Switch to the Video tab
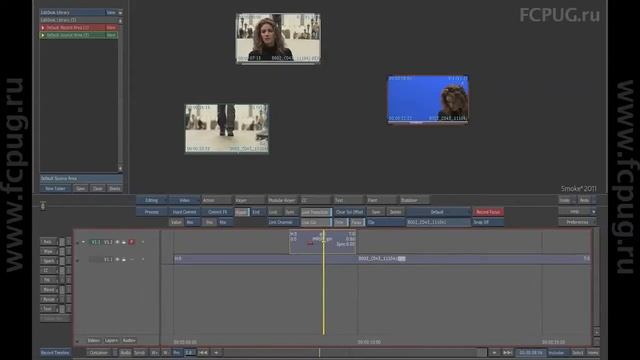 tap(184, 200)
